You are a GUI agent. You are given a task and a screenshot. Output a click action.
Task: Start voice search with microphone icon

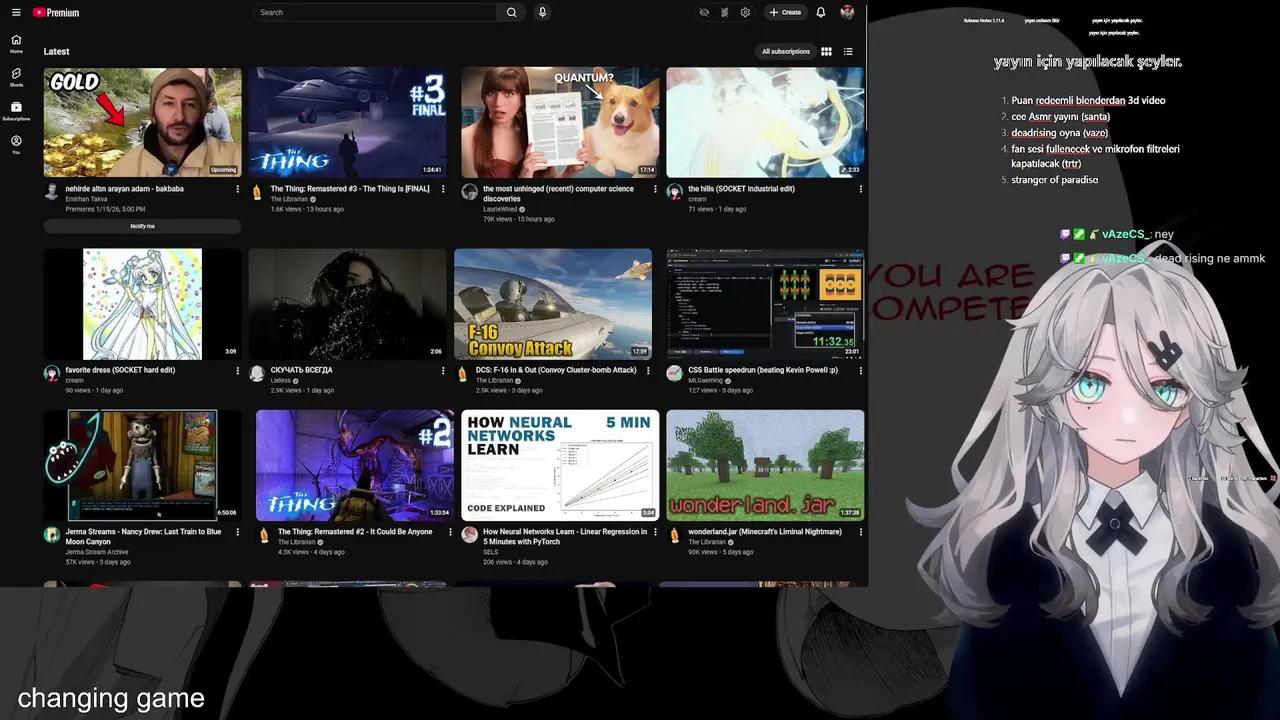point(541,12)
